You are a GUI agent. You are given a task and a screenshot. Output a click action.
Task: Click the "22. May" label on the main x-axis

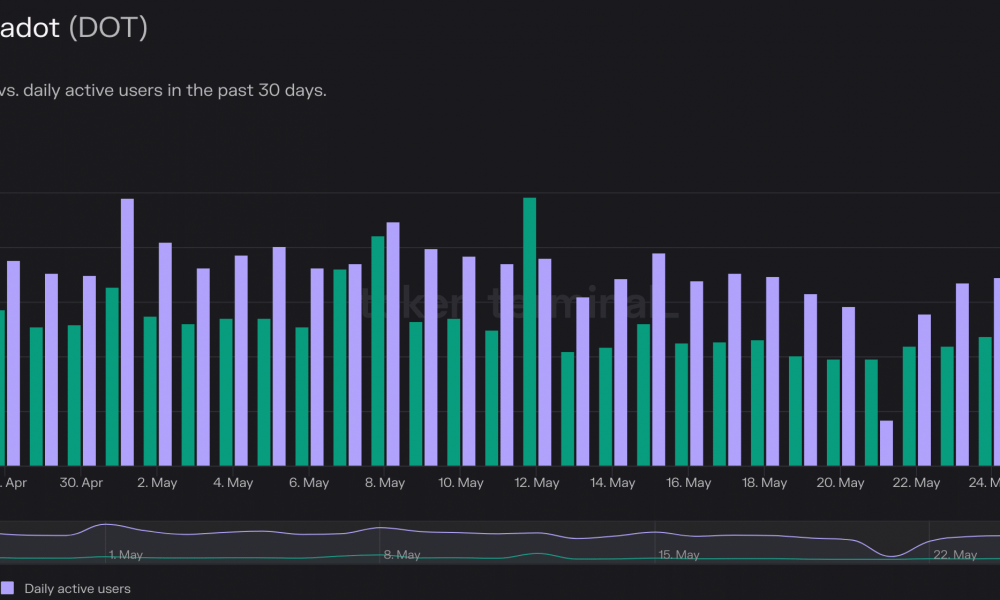pos(916,483)
